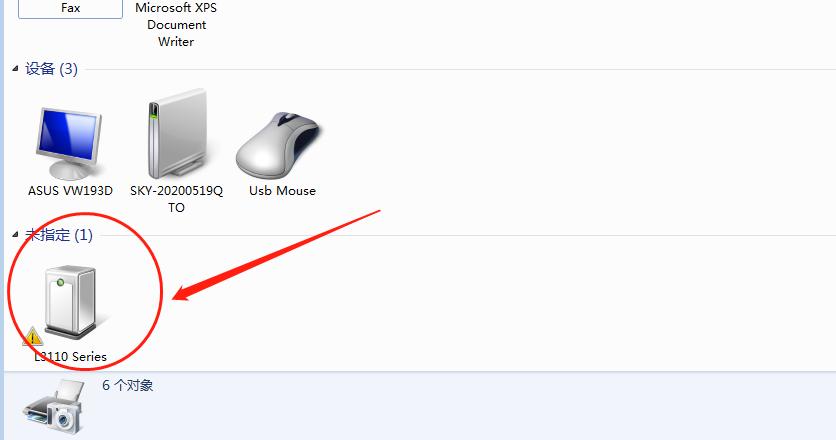Select the ASUS VW193D monitor icon
836x440 pixels.
click(x=69, y=143)
